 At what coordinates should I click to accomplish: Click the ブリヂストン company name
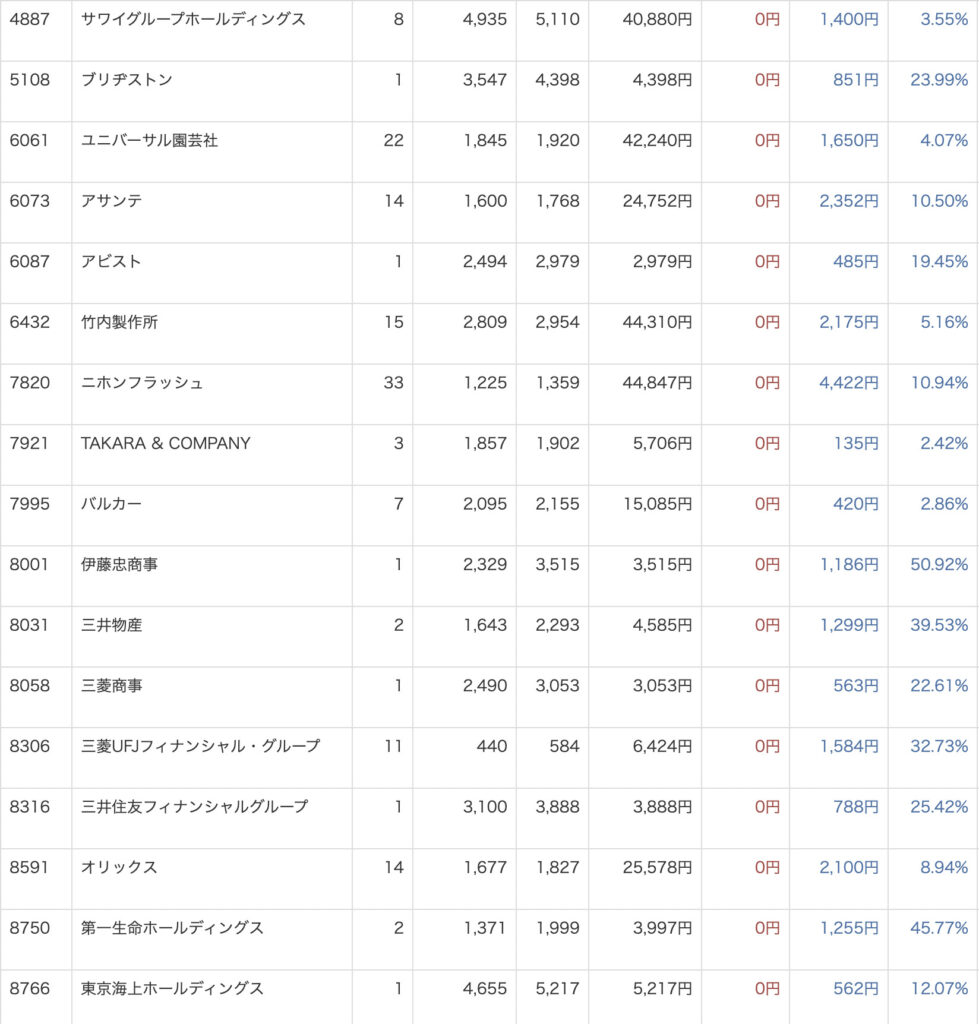click(x=127, y=80)
